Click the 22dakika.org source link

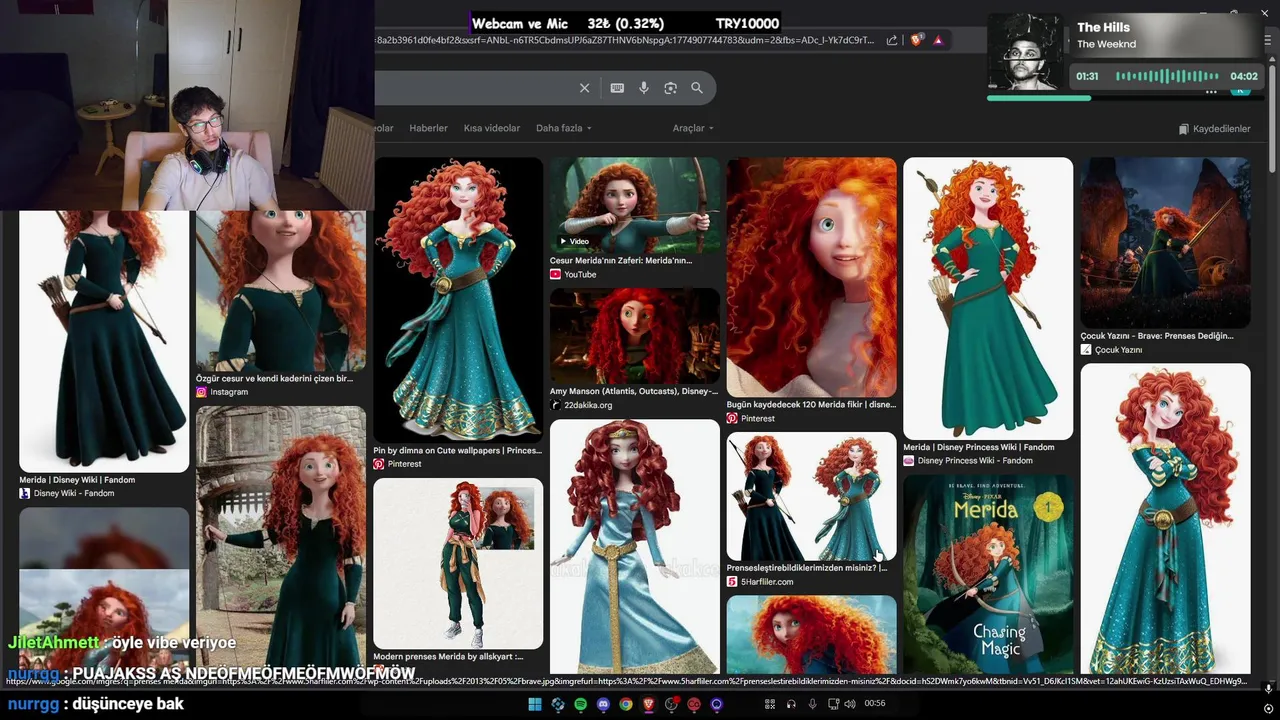588,405
